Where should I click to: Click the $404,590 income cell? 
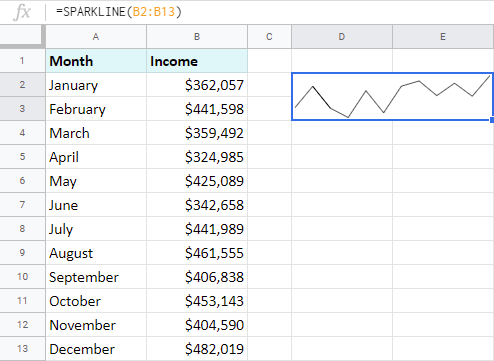click(197, 325)
